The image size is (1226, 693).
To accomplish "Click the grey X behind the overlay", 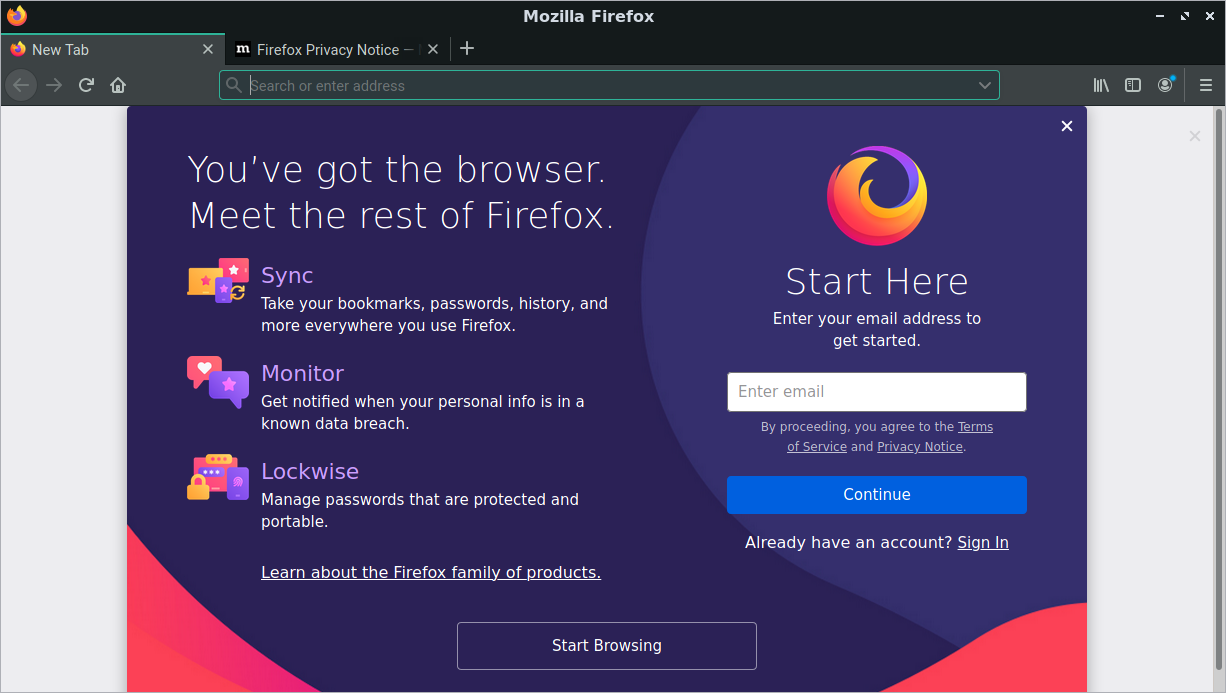I will [x=1195, y=136].
